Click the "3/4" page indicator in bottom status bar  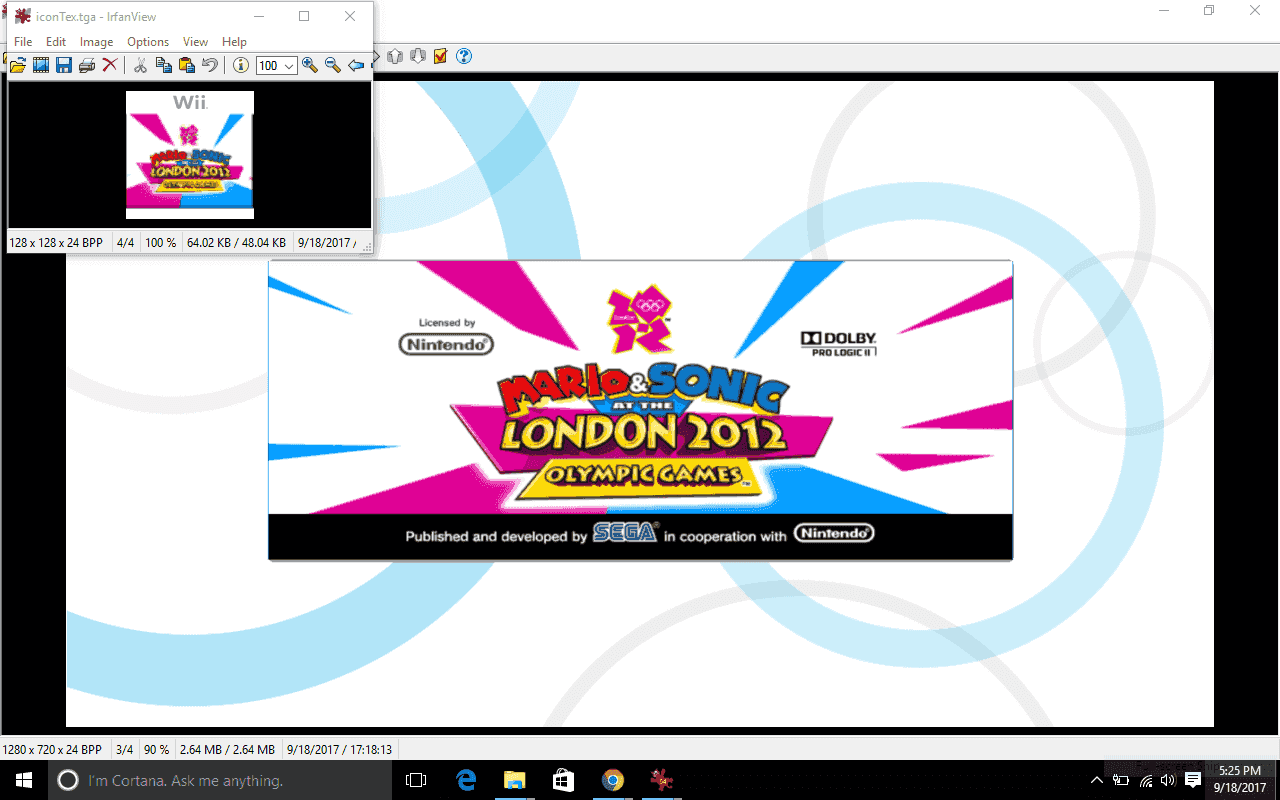pos(124,750)
